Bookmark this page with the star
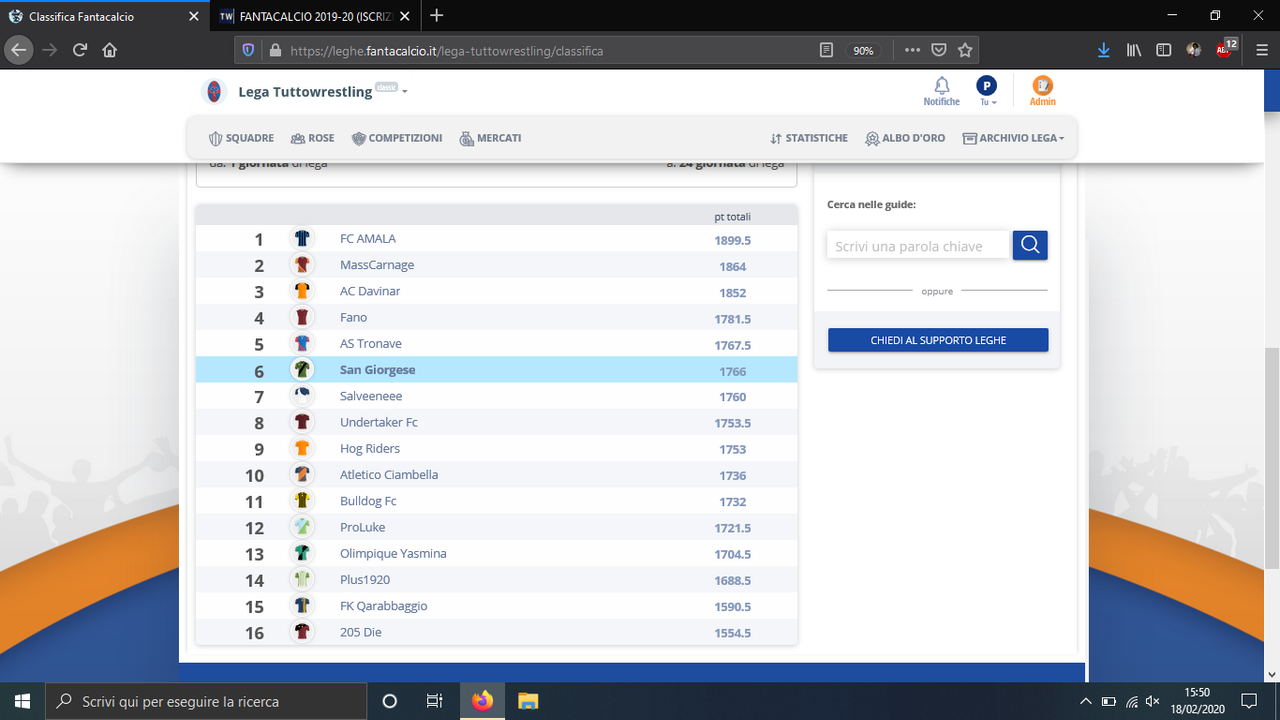1280x720 pixels. pos(964,48)
